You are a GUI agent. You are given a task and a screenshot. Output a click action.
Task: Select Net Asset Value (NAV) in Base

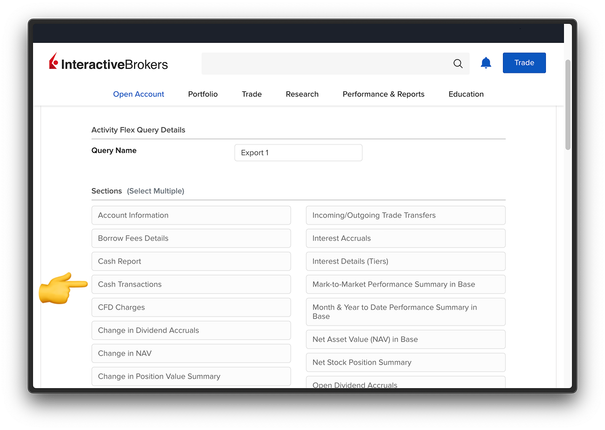click(406, 339)
